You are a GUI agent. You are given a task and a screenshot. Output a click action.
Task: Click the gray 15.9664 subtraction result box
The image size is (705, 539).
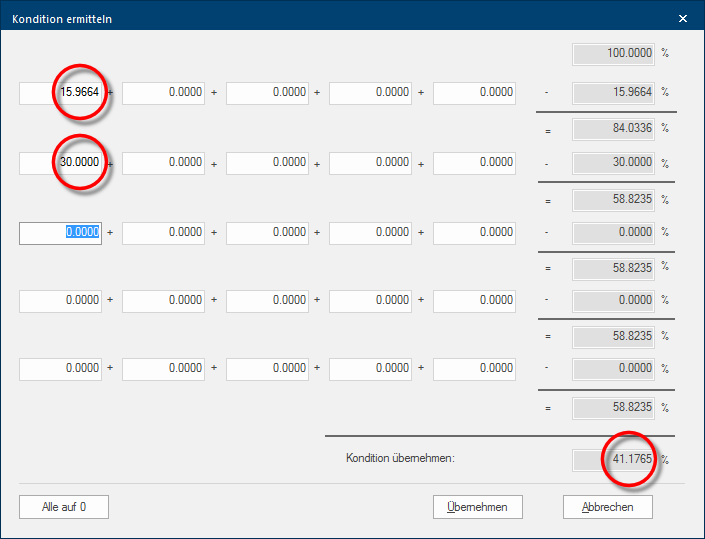[613, 93]
